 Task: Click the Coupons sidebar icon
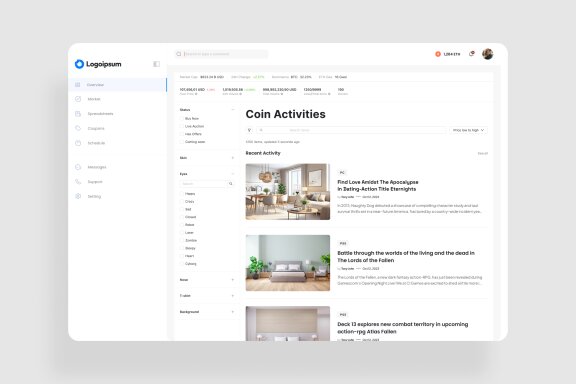pyautogui.click(x=78, y=129)
